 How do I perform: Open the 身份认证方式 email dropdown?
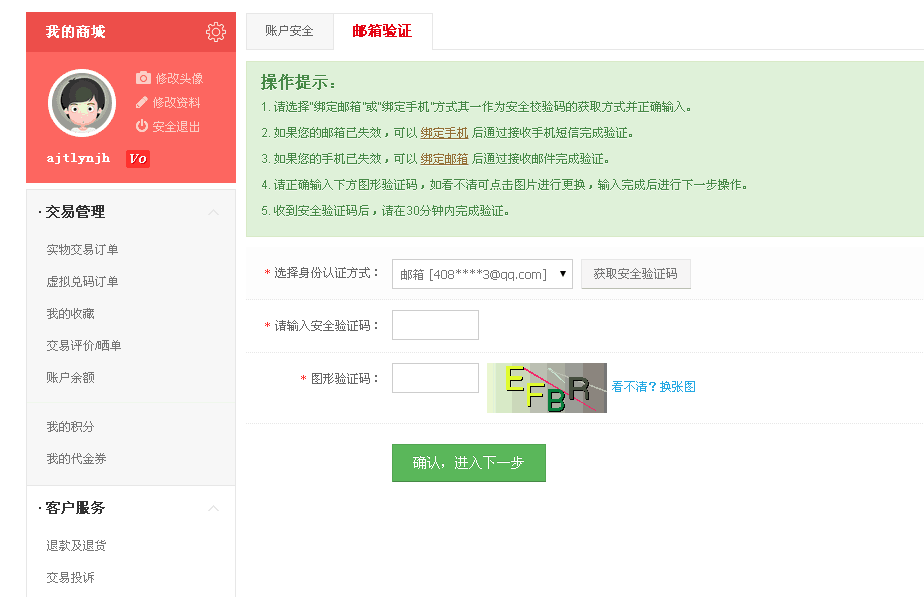(x=482, y=274)
